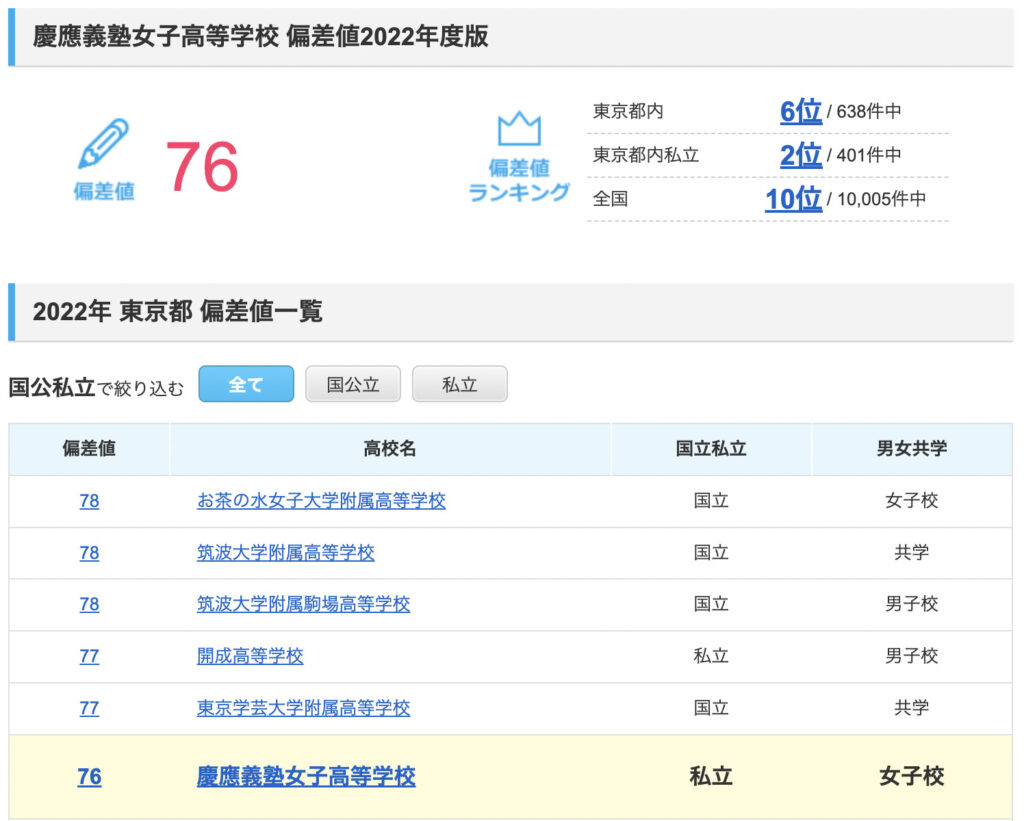Click 男子校 in 開成高等学校 row
This screenshot has width=1024, height=821.
point(912,656)
